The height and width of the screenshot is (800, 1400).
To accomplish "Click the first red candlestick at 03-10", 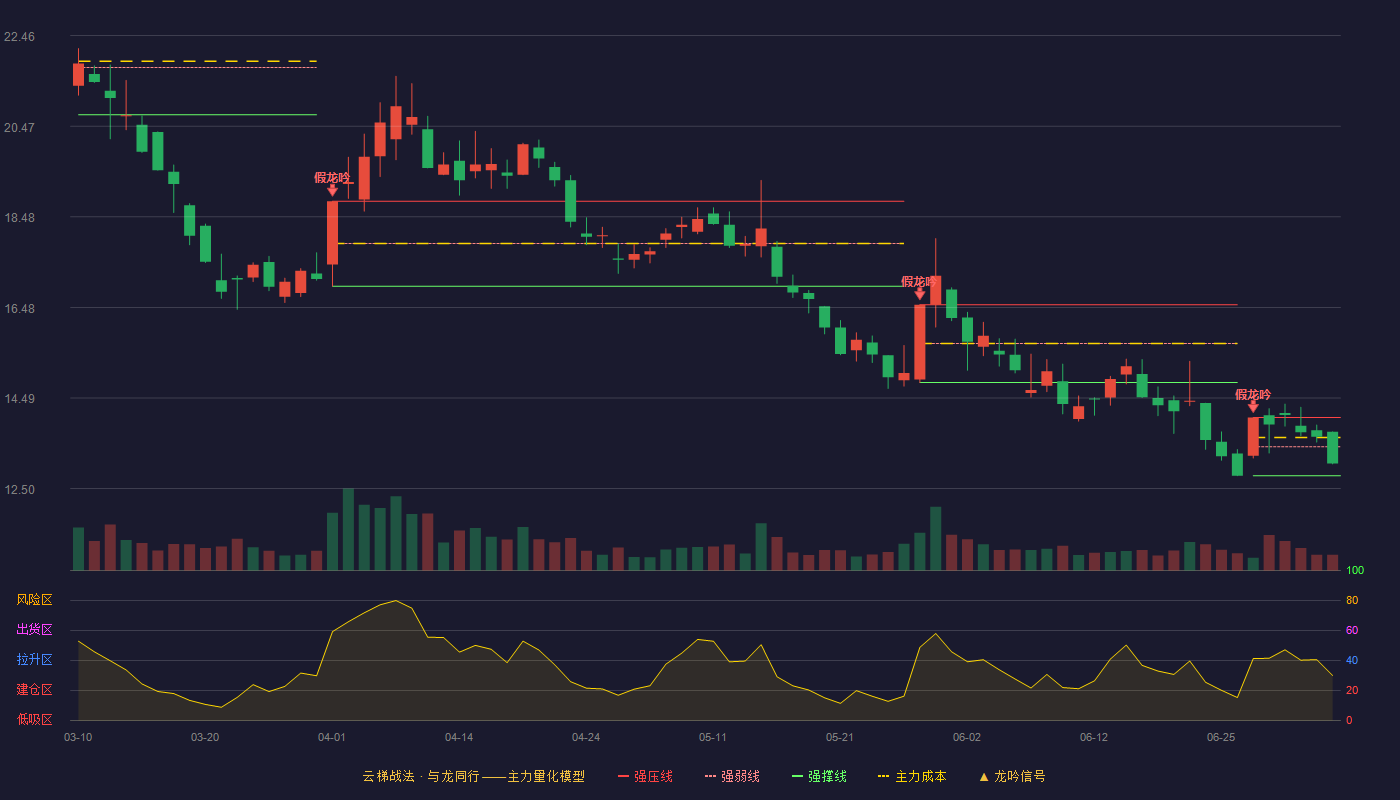I will [78, 73].
